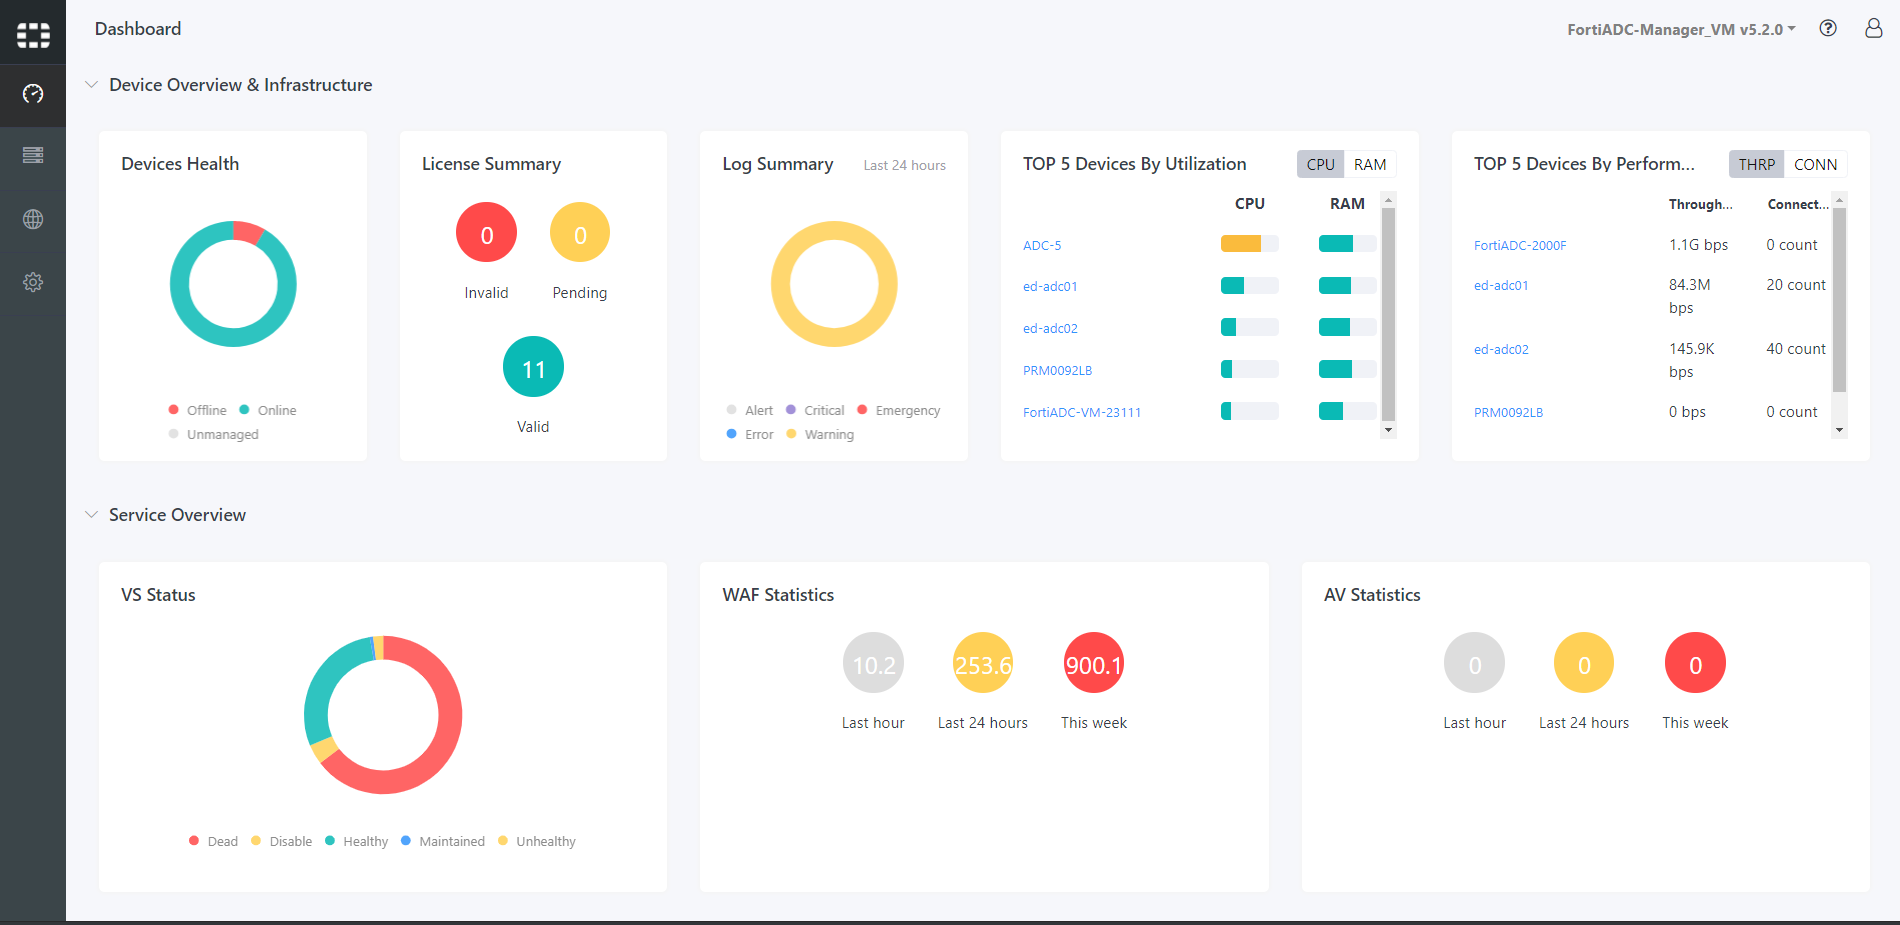Toggle Critical legend in Log Summary
Viewport: 1900px width, 925px height.
tap(815, 410)
